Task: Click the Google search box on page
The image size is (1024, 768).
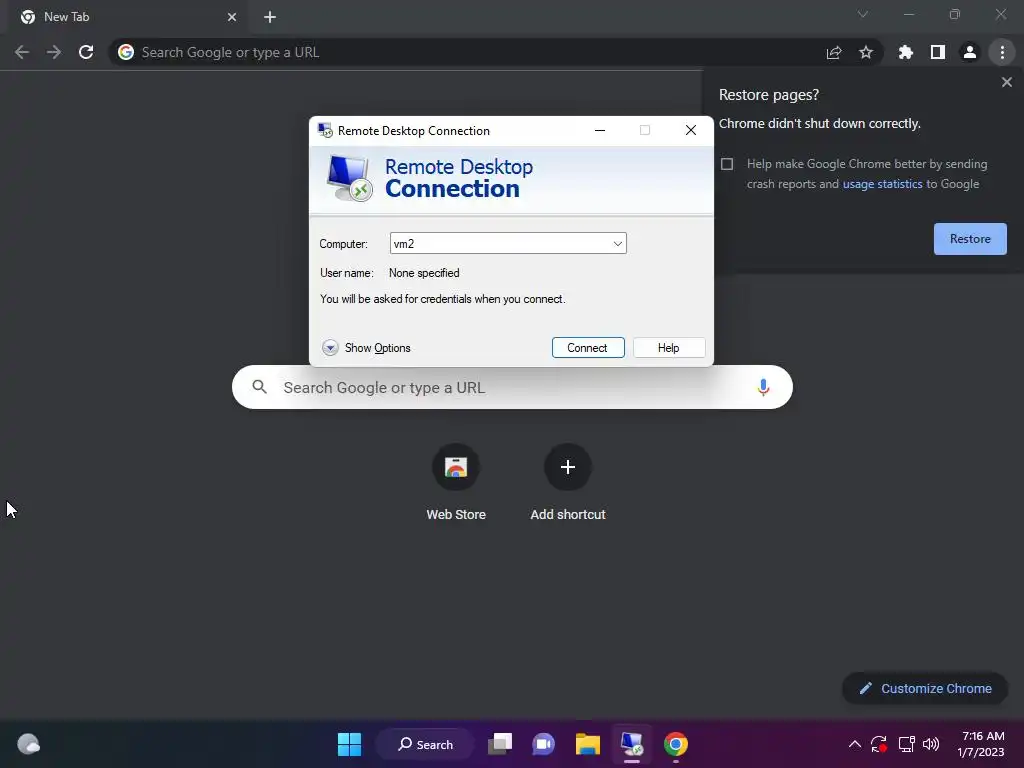Action: tap(512, 387)
